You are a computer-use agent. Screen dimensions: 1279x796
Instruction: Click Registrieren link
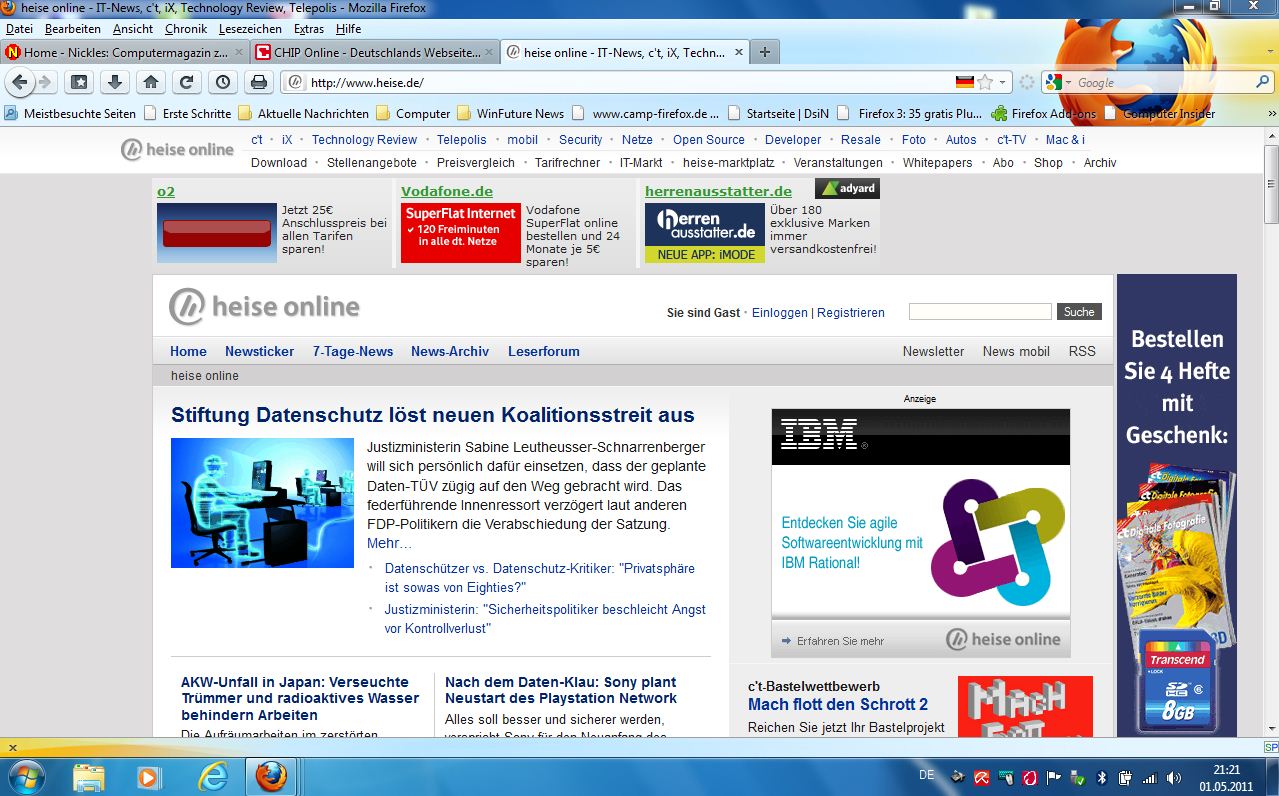(851, 313)
